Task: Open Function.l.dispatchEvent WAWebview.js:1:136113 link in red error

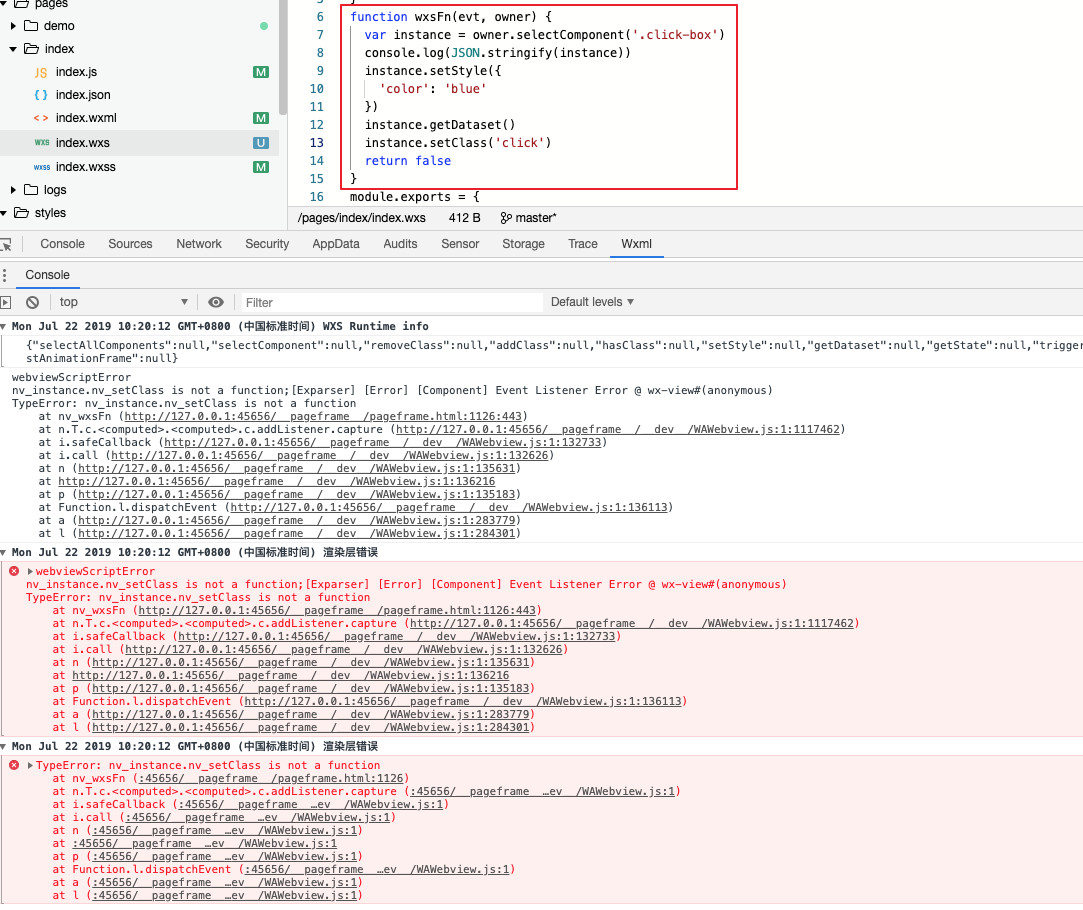Action: 463,701
